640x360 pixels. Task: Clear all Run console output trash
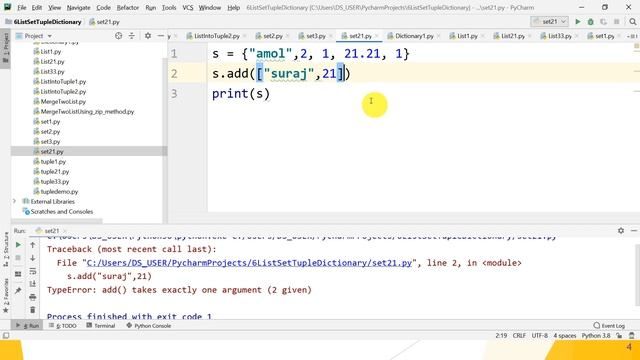(33, 310)
